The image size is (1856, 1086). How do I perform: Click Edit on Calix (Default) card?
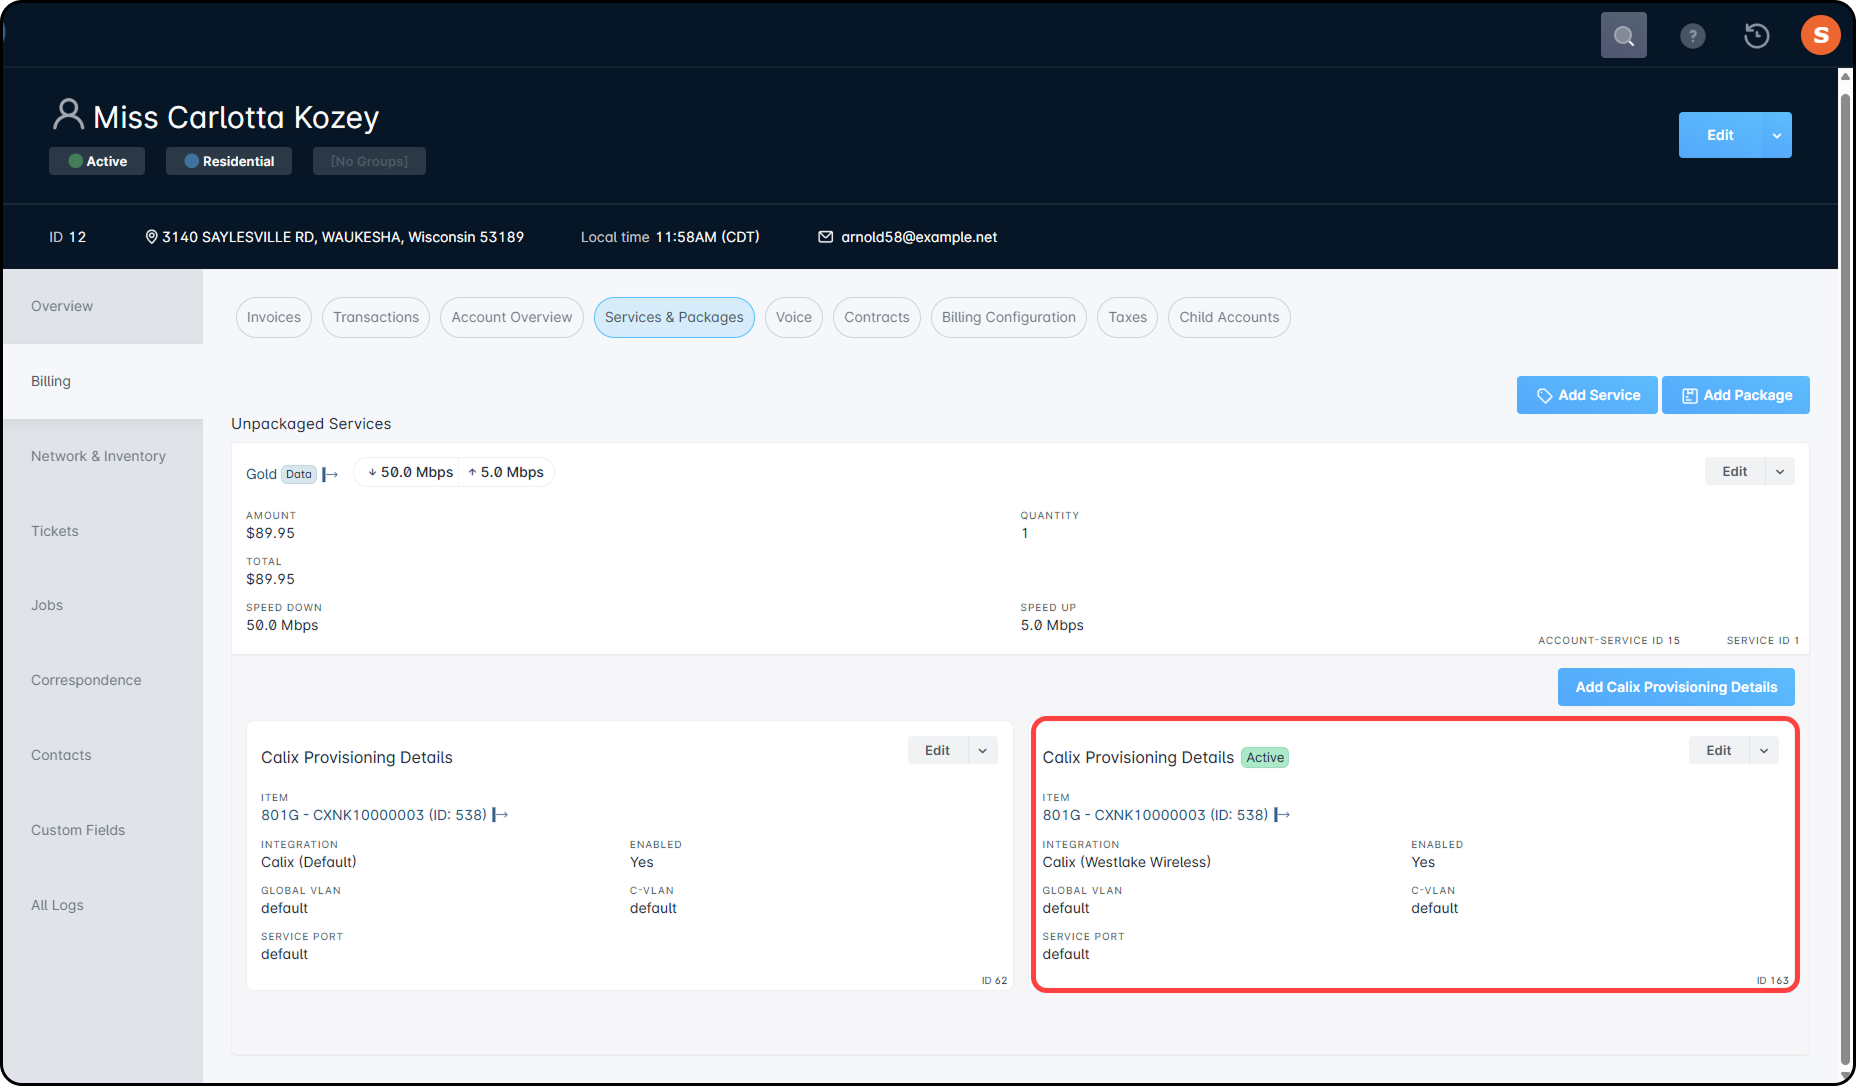[x=938, y=751]
